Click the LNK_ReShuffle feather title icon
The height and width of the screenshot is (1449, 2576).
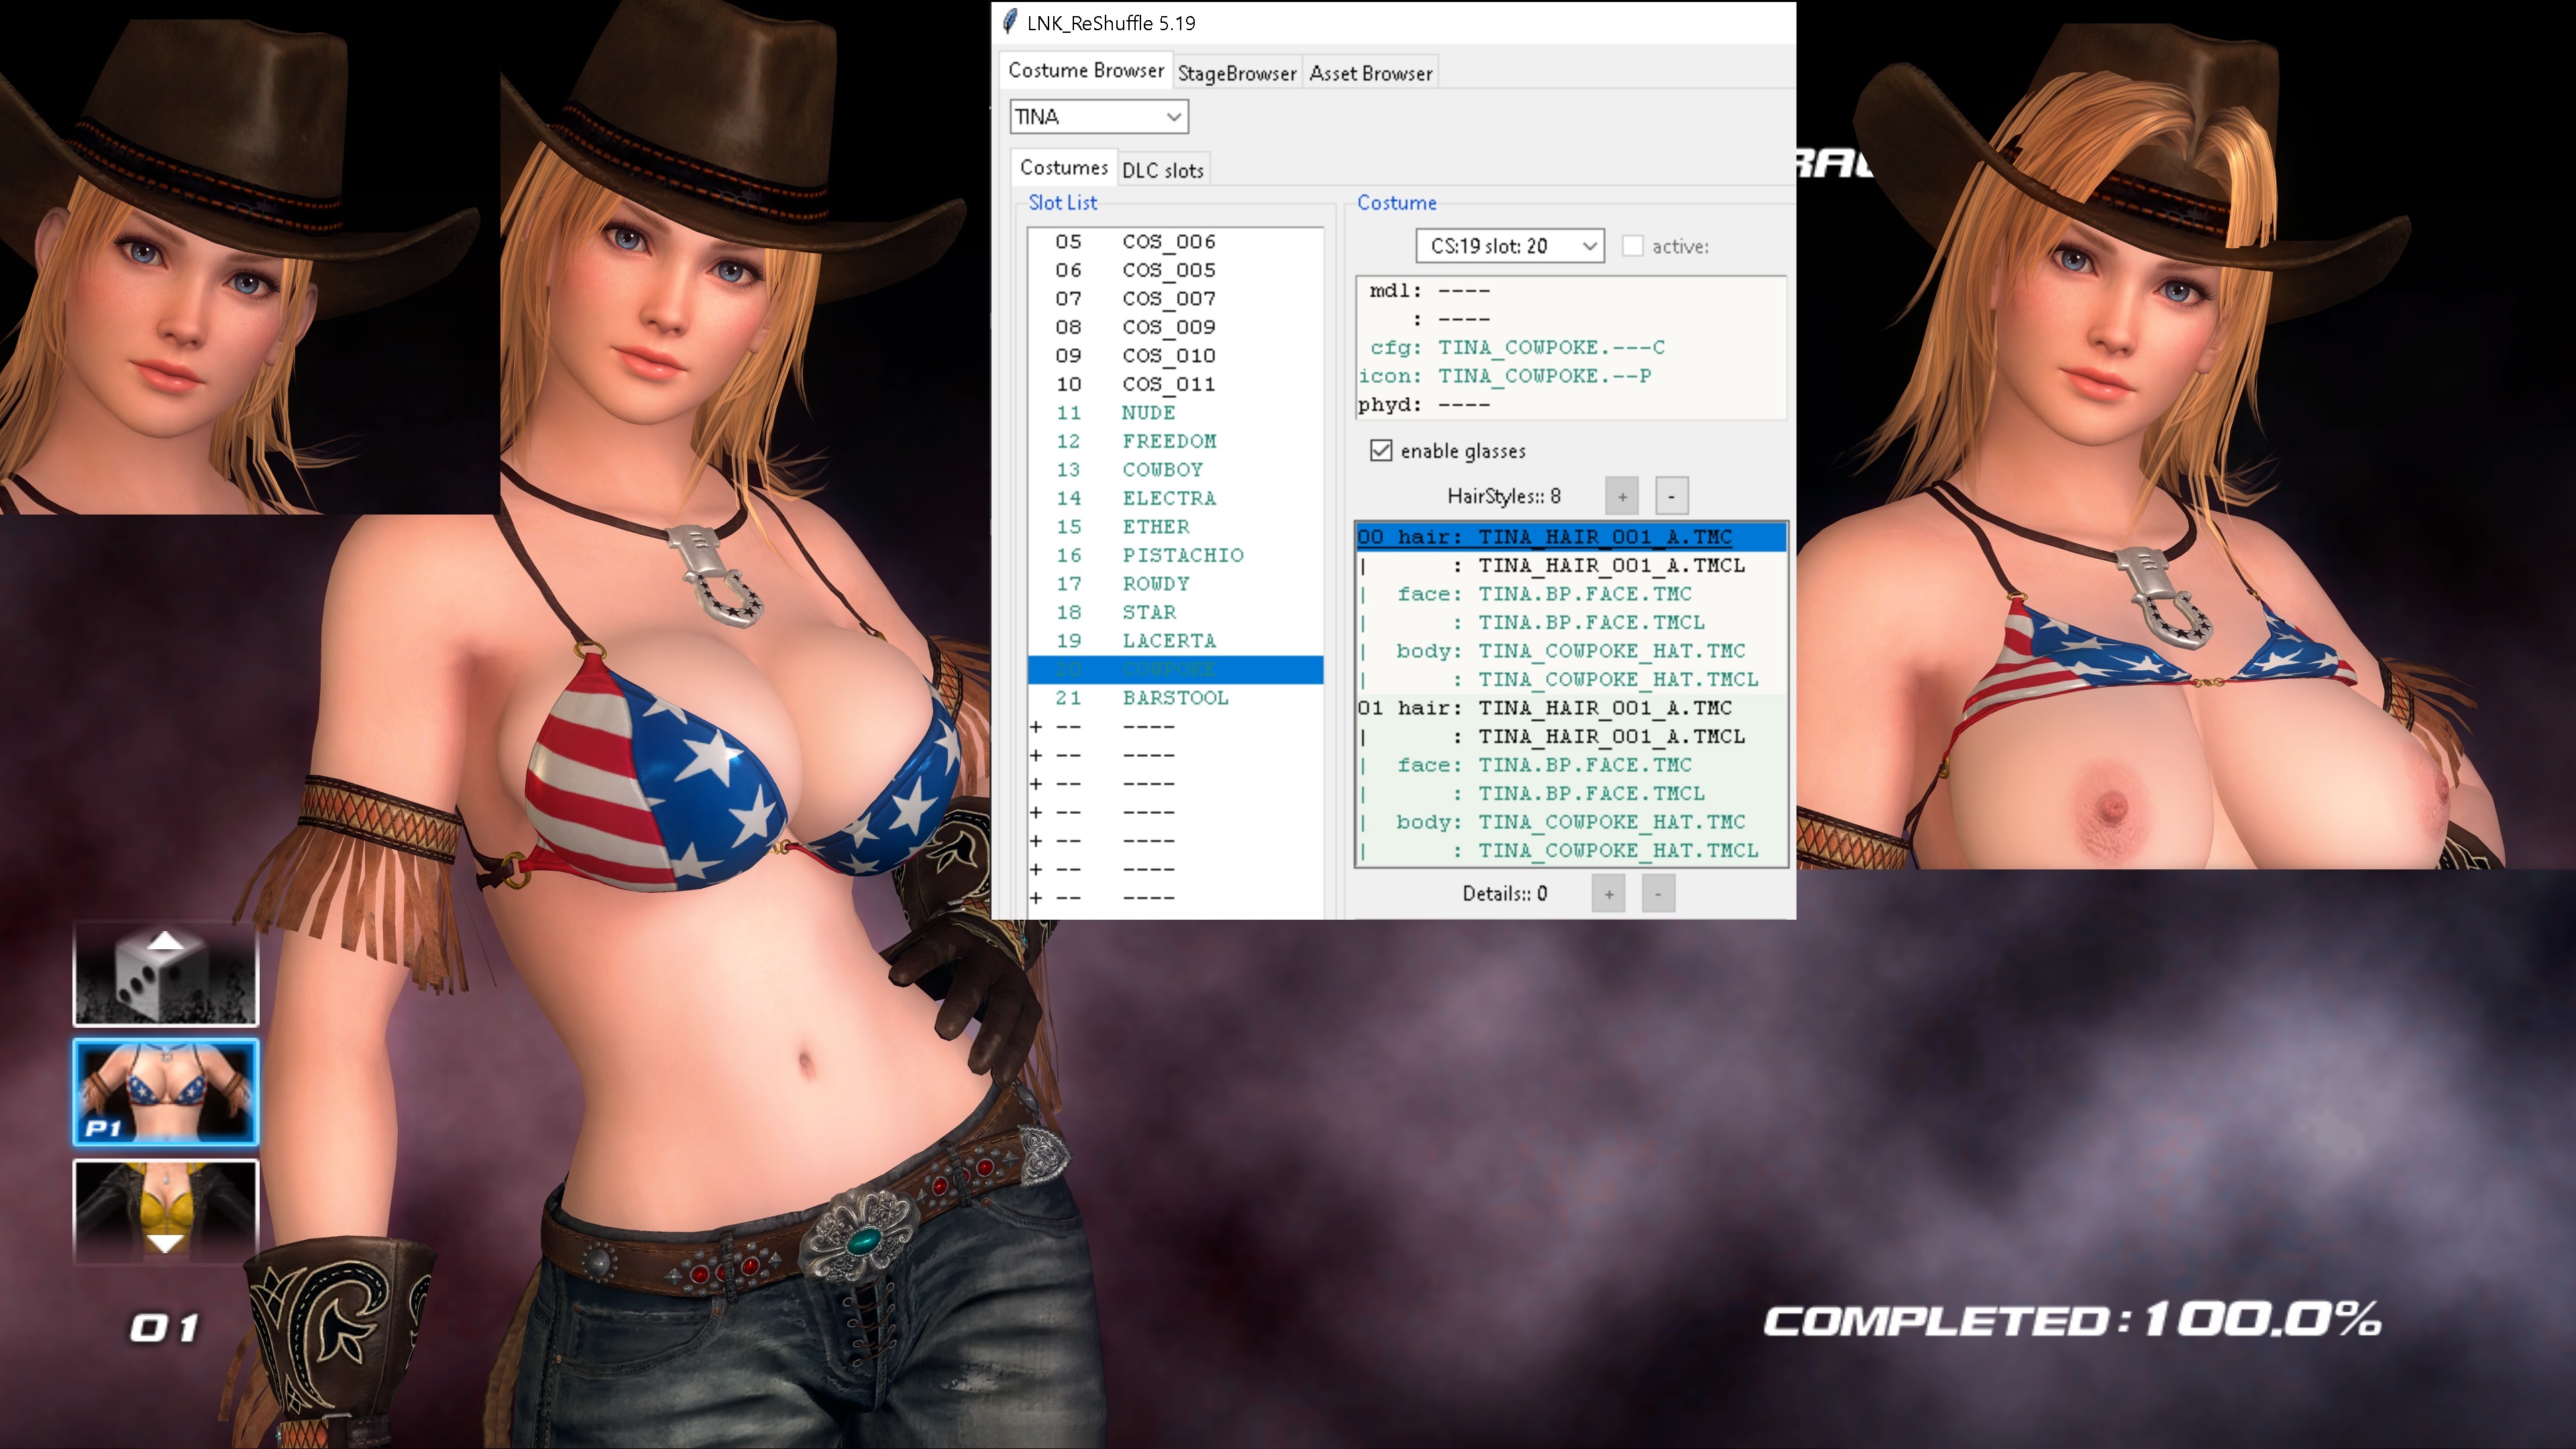tap(1010, 22)
